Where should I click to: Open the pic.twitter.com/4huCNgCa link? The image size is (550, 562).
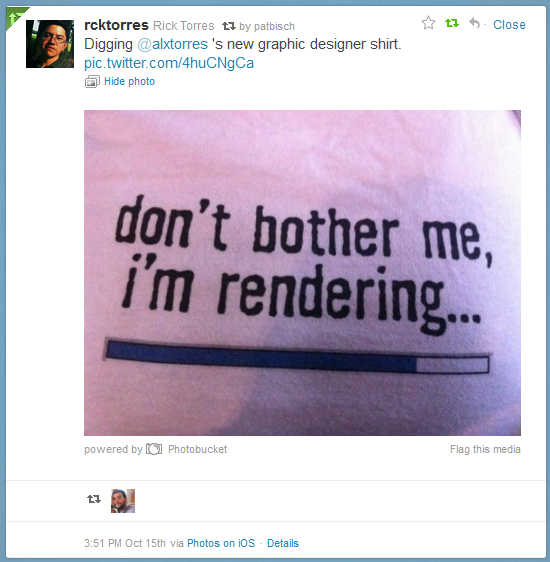(x=169, y=63)
